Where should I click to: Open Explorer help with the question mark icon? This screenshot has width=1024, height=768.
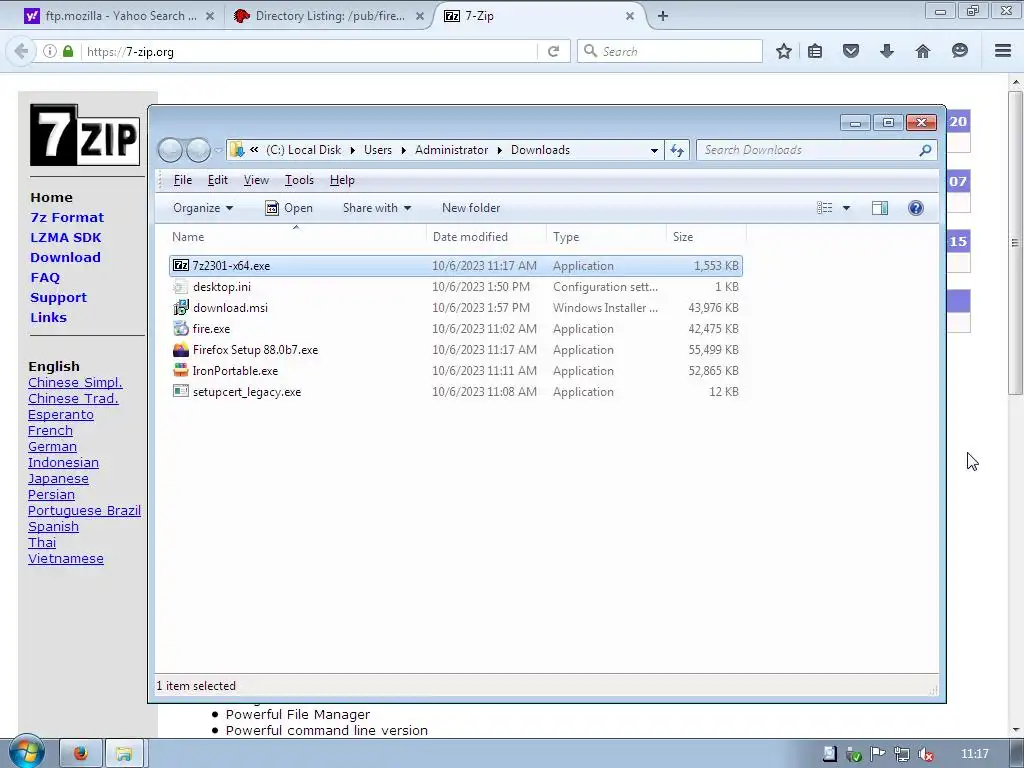click(x=916, y=208)
